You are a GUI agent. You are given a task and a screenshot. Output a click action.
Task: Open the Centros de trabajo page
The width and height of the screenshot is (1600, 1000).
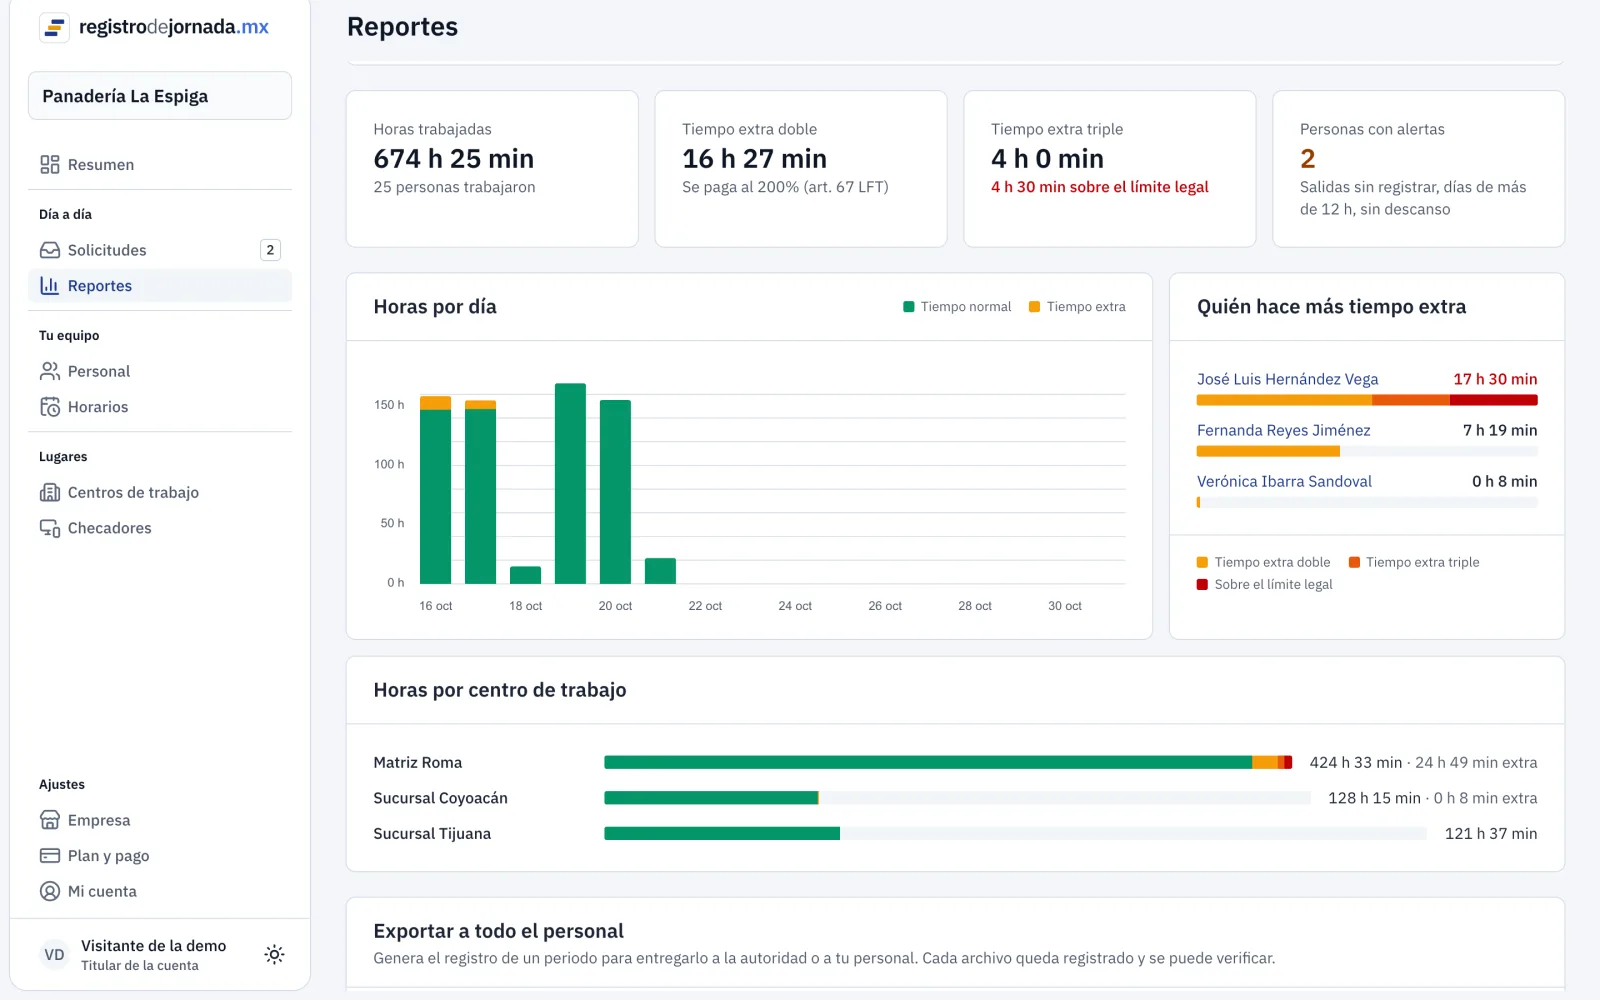click(160, 492)
